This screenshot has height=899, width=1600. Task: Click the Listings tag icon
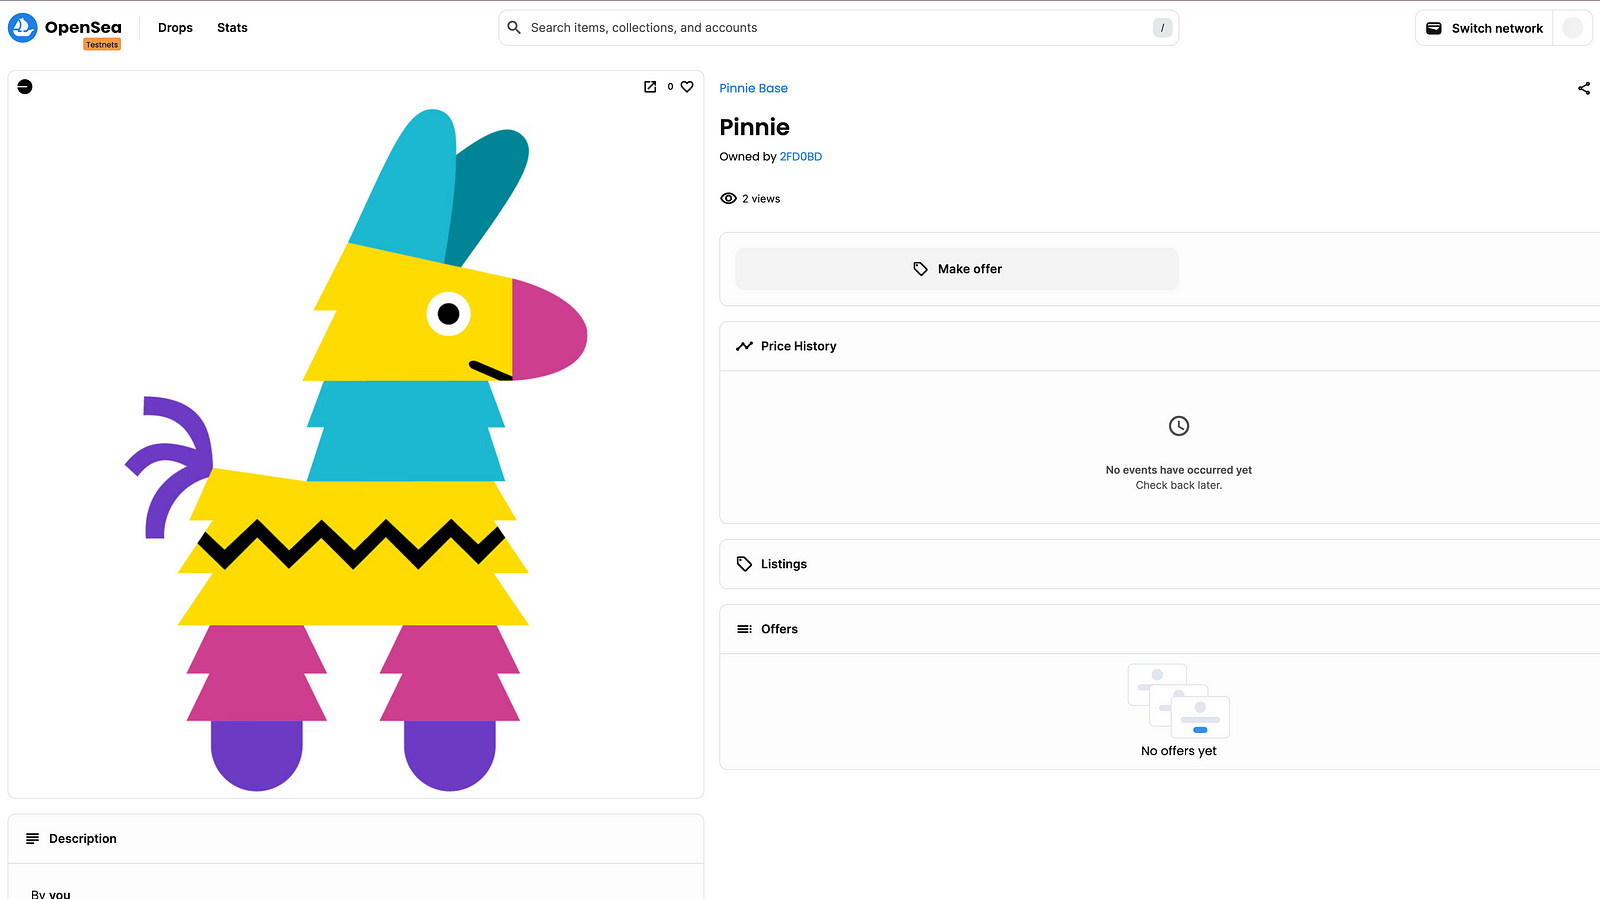(744, 564)
